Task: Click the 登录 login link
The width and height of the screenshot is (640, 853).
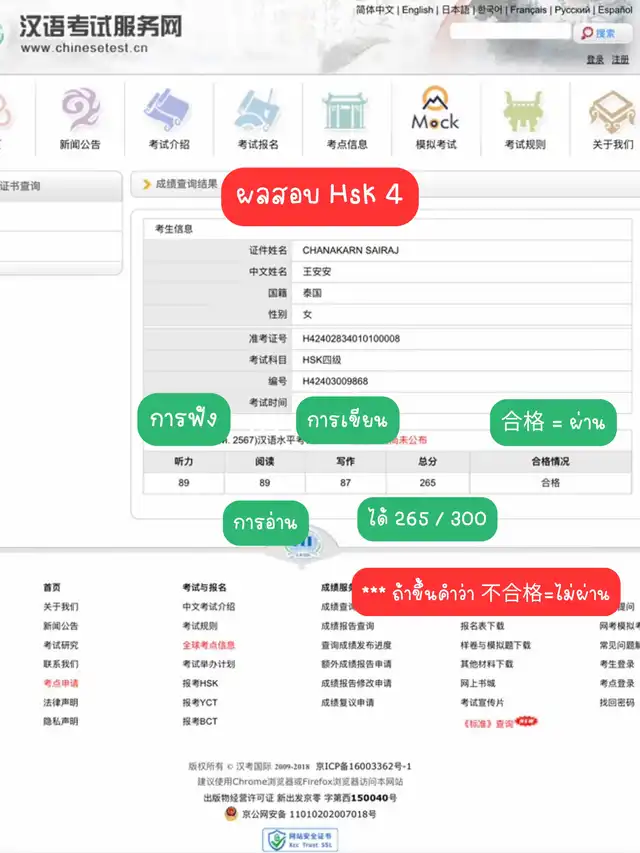Action: tap(595, 60)
